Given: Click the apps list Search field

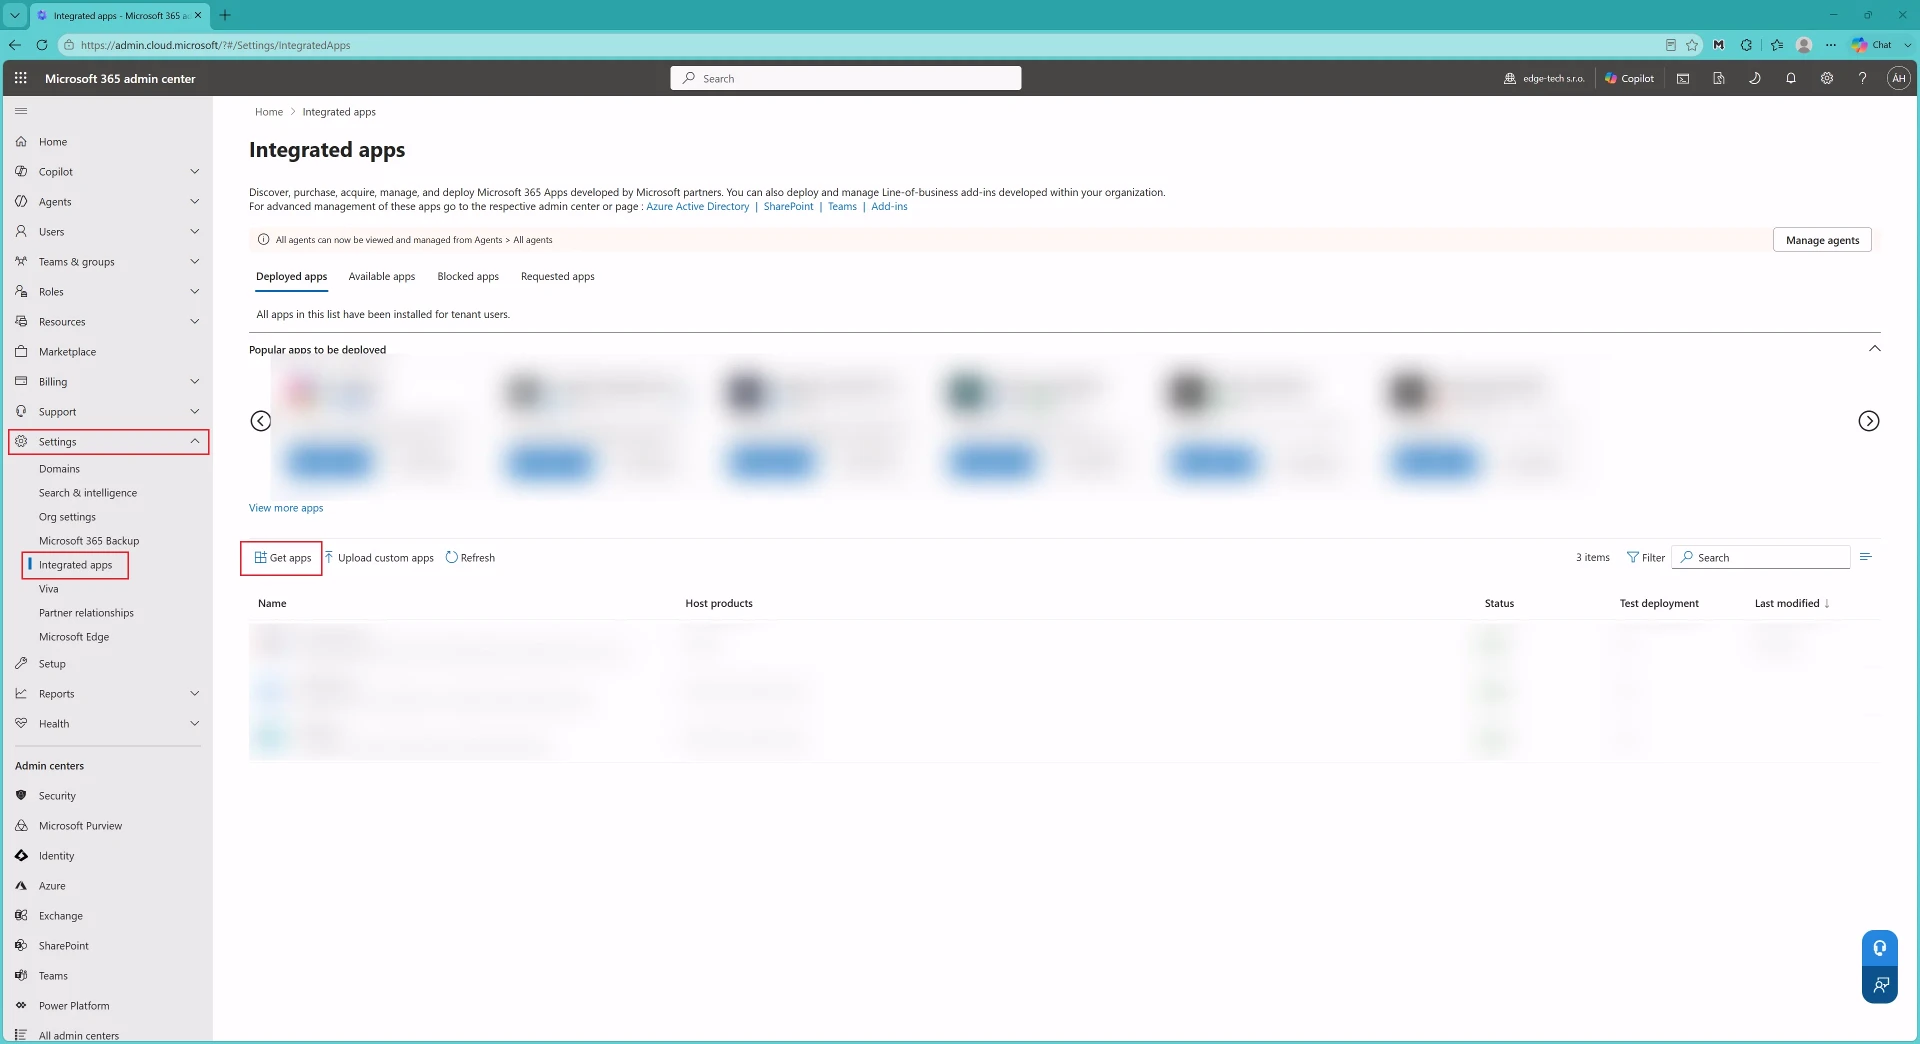Looking at the screenshot, I should [1762, 558].
